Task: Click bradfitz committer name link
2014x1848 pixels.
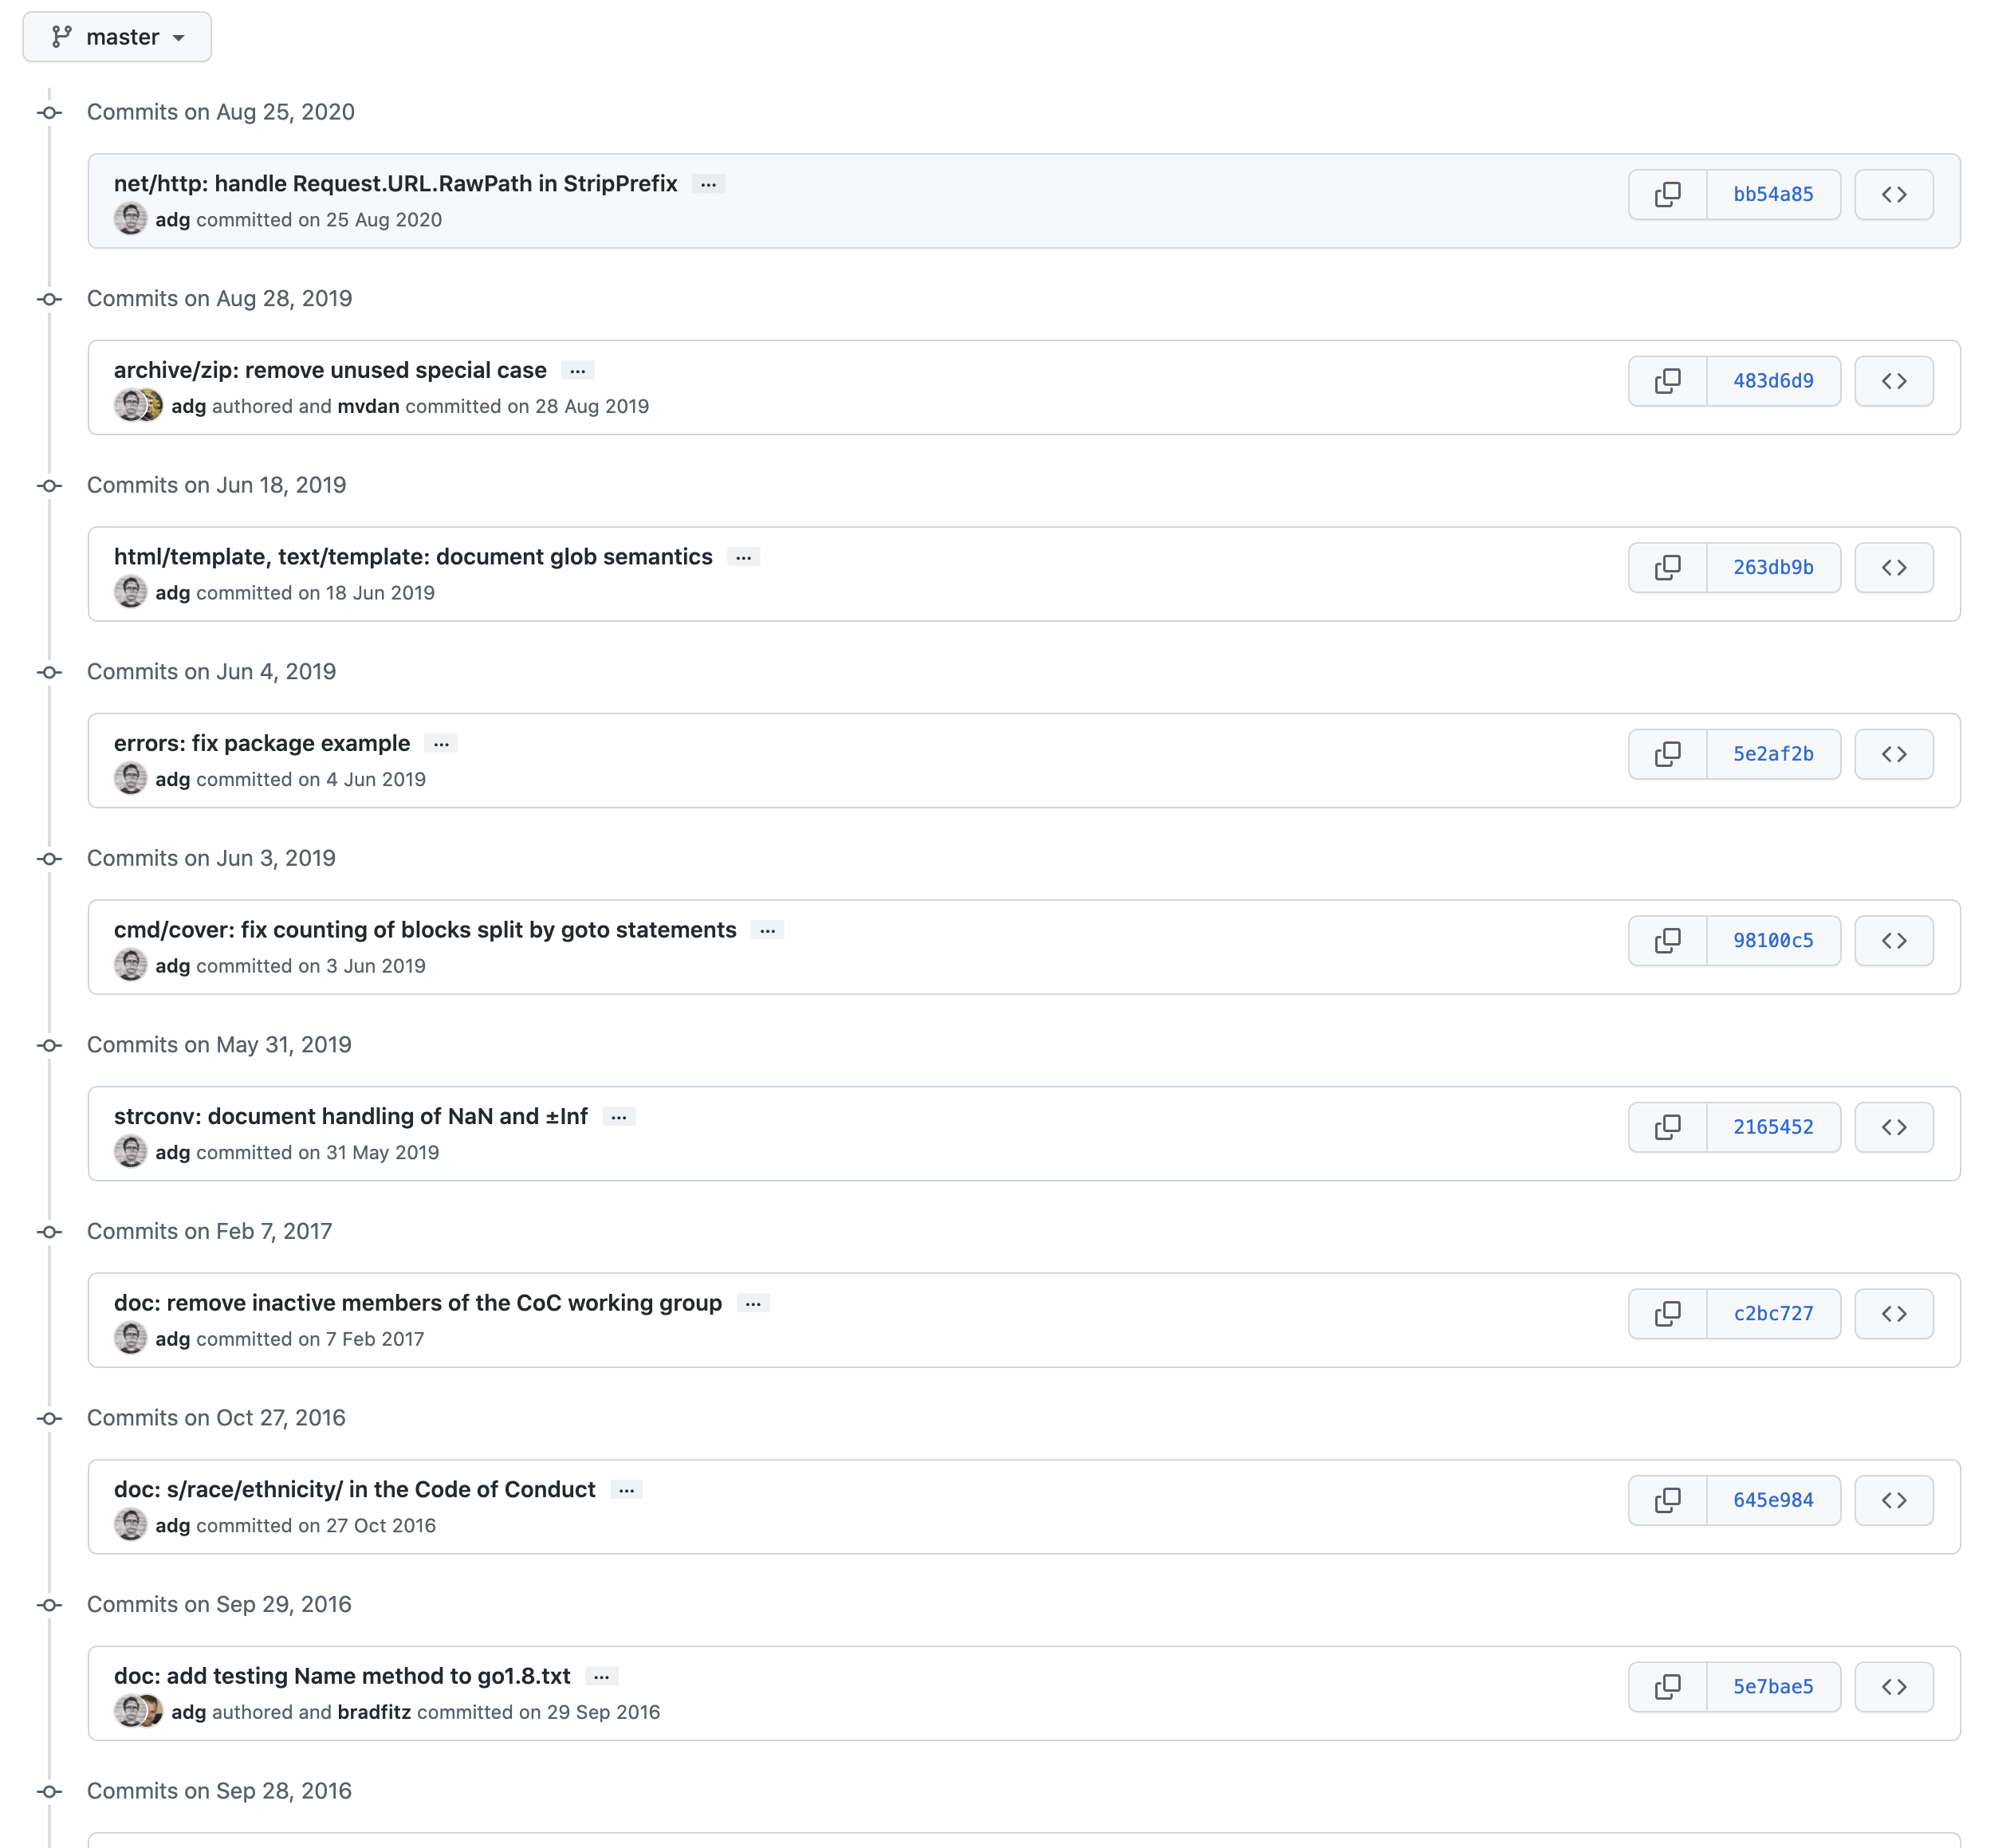Action: (374, 1712)
